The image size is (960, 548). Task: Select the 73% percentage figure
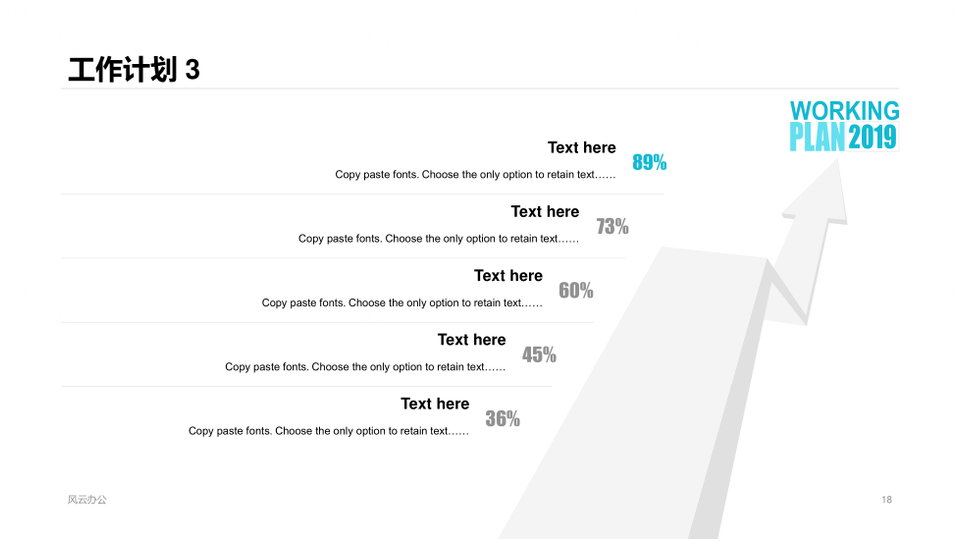coord(612,226)
